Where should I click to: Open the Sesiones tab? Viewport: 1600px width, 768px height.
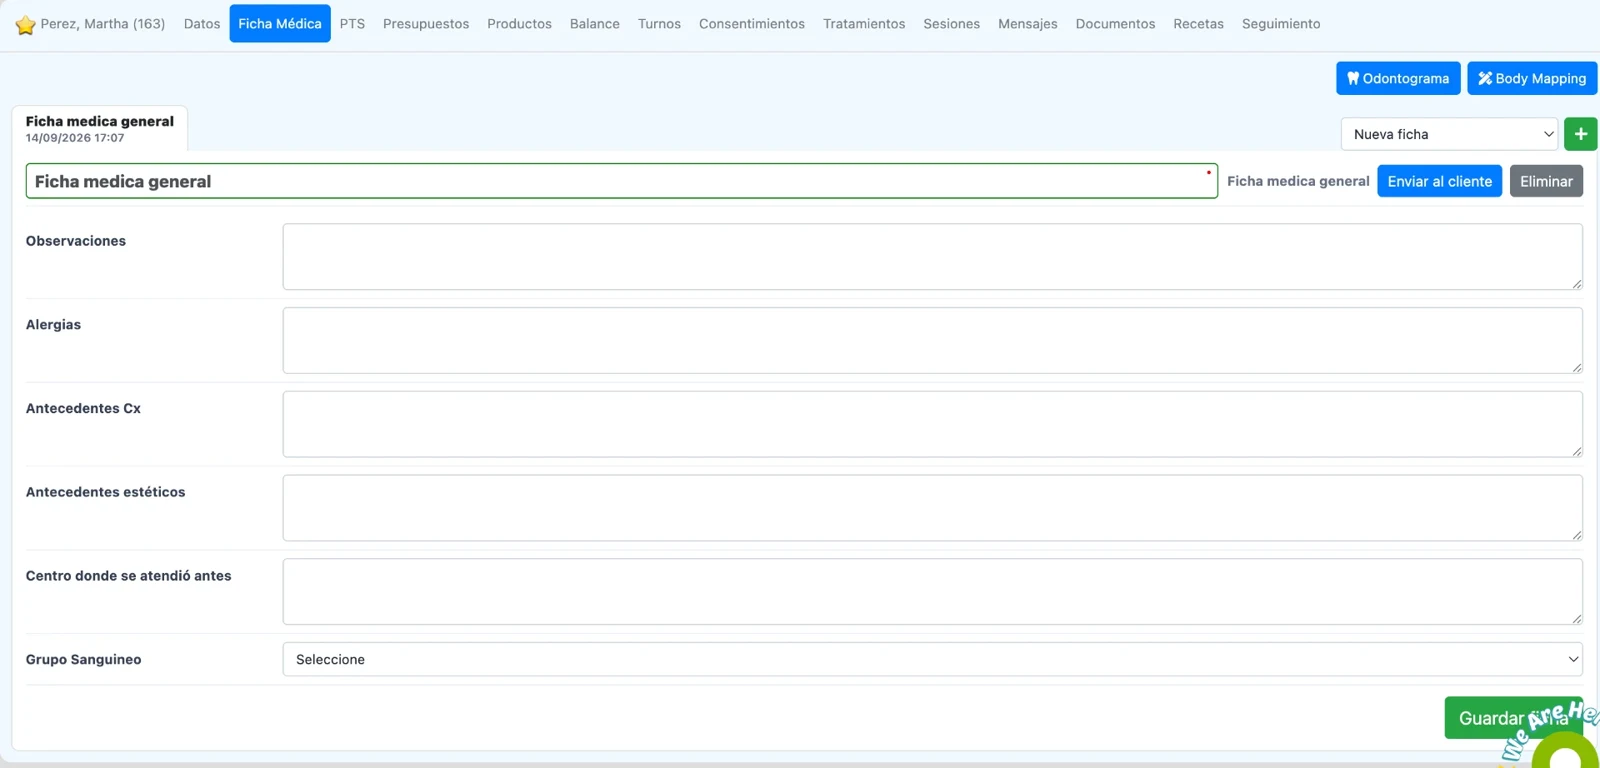click(x=952, y=24)
